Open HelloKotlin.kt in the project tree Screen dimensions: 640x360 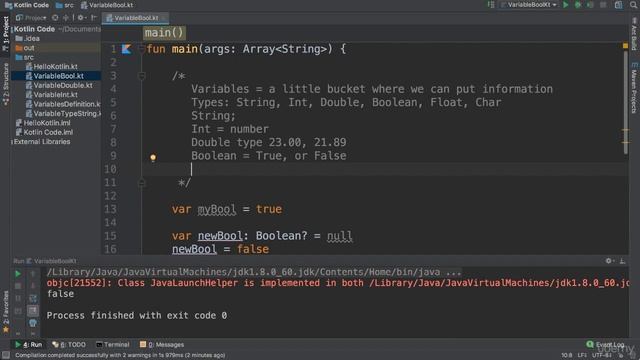(x=51, y=67)
